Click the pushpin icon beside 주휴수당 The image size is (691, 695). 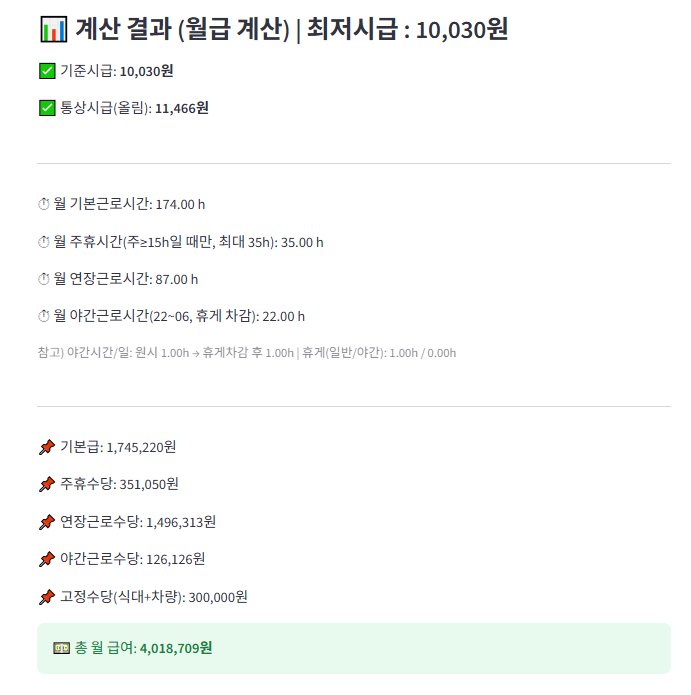point(47,484)
